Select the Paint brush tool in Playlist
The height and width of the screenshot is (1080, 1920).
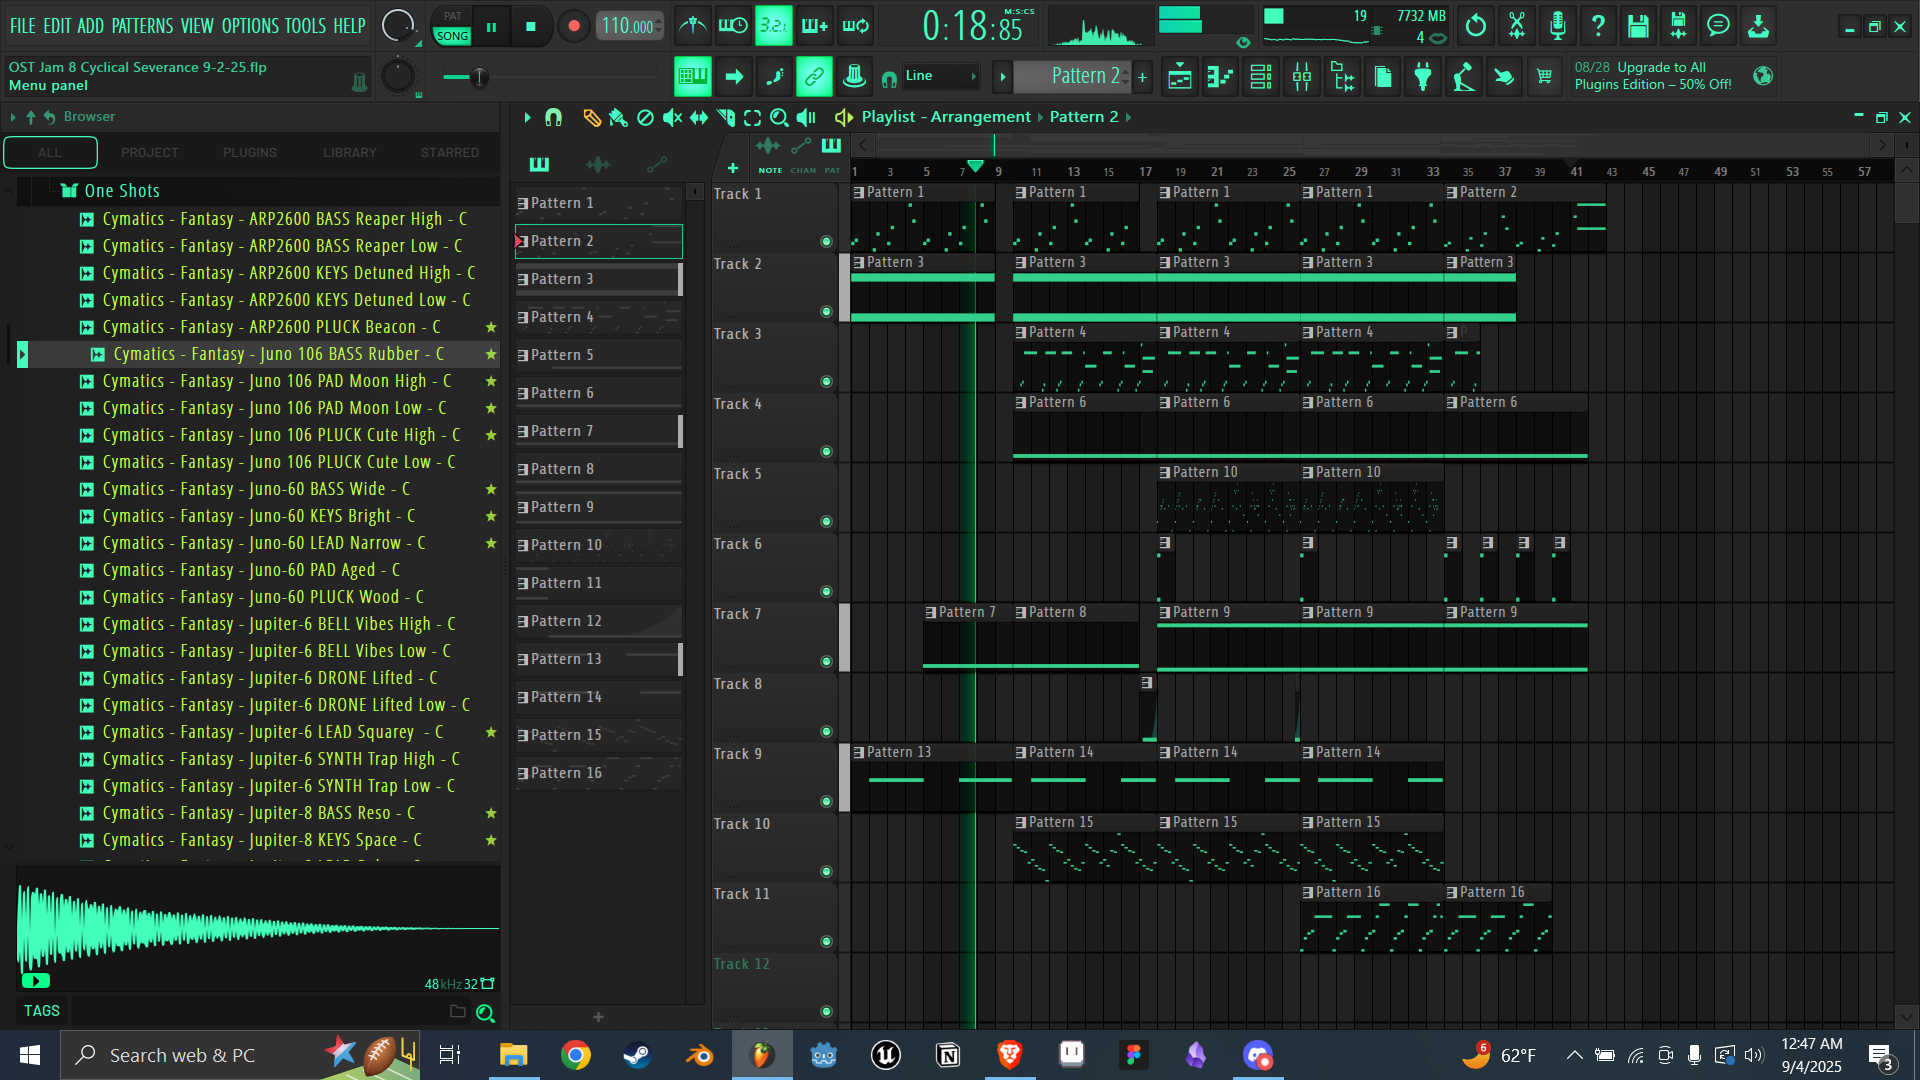[x=618, y=118]
